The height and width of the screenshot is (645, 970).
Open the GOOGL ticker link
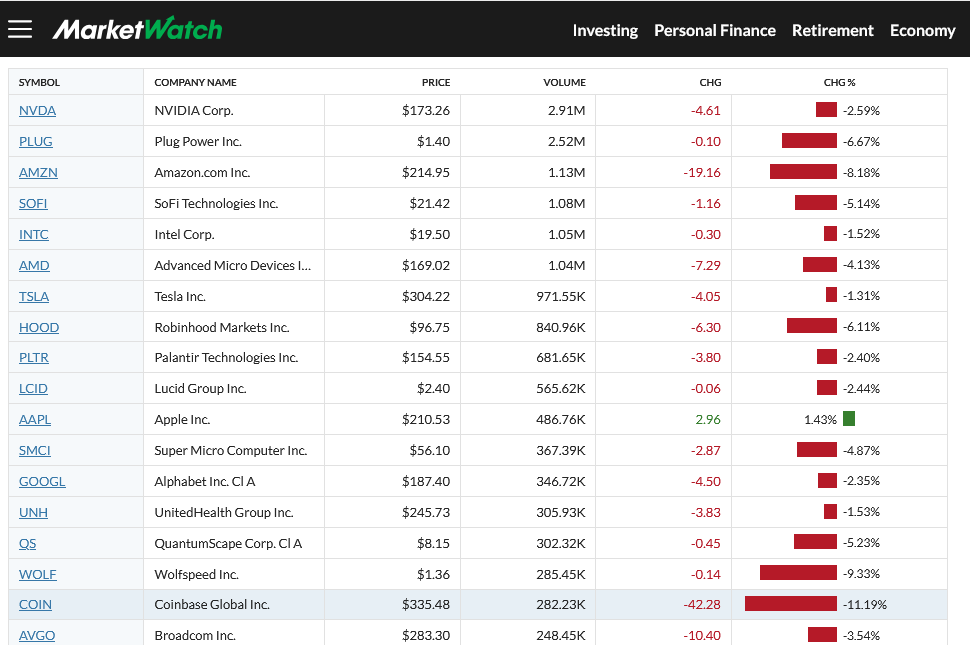tap(42, 481)
